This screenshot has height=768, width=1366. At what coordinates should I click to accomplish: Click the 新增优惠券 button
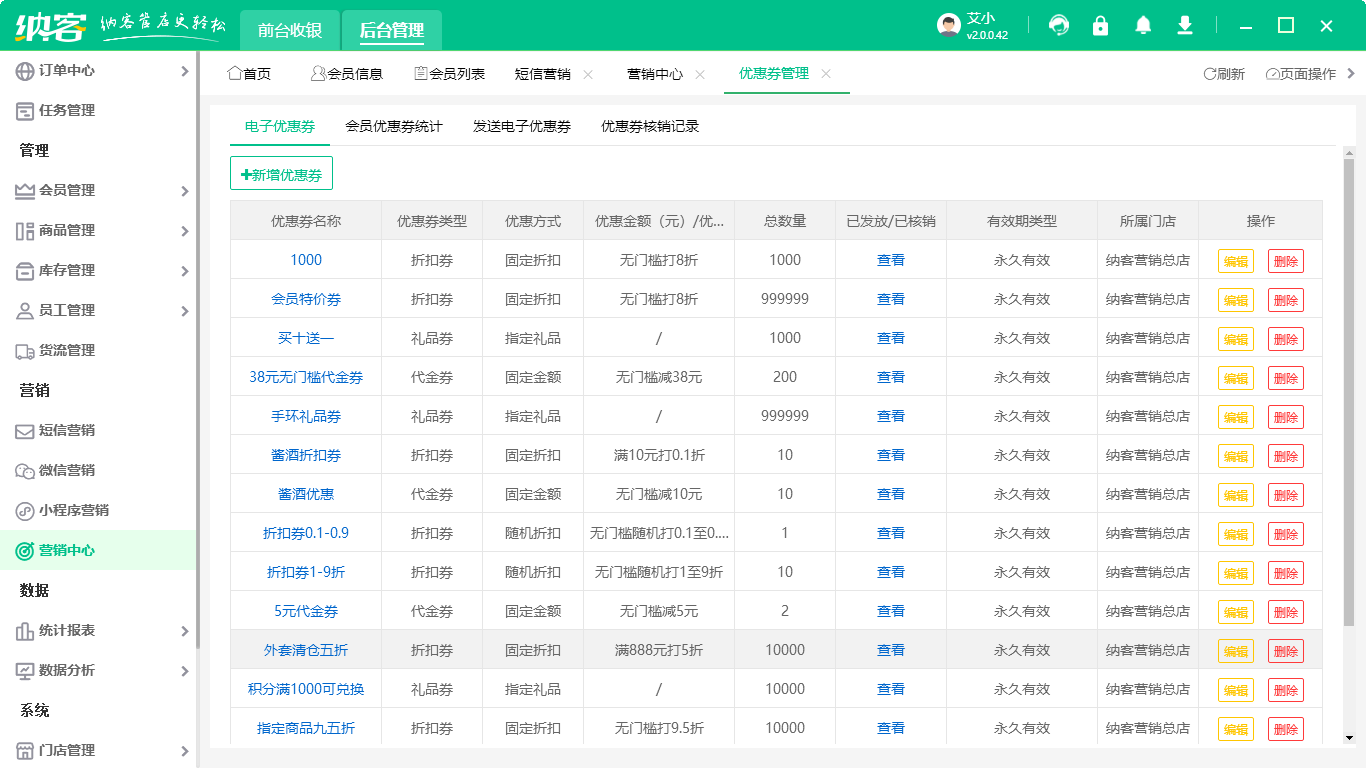(x=282, y=173)
